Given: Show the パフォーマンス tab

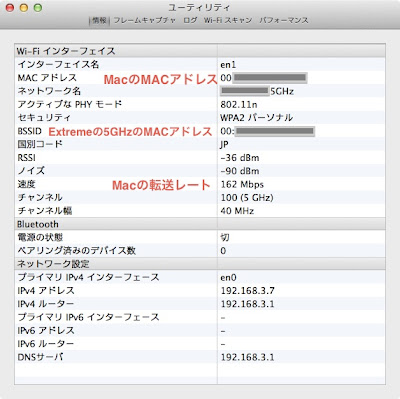Looking at the screenshot, I should (x=284, y=21).
